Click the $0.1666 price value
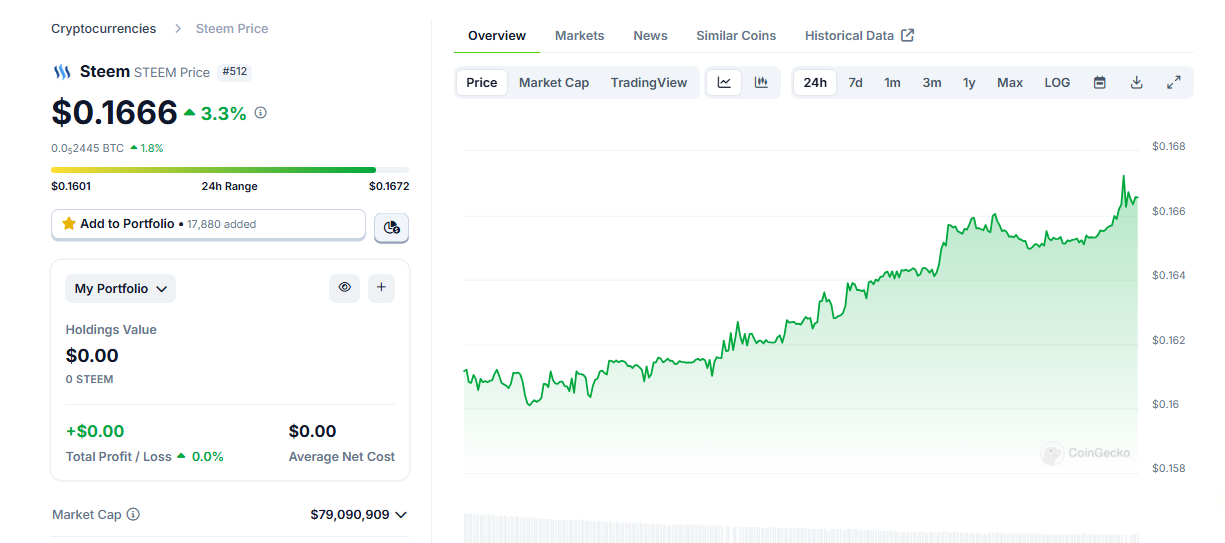The image size is (1225, 543). [114, 113]
